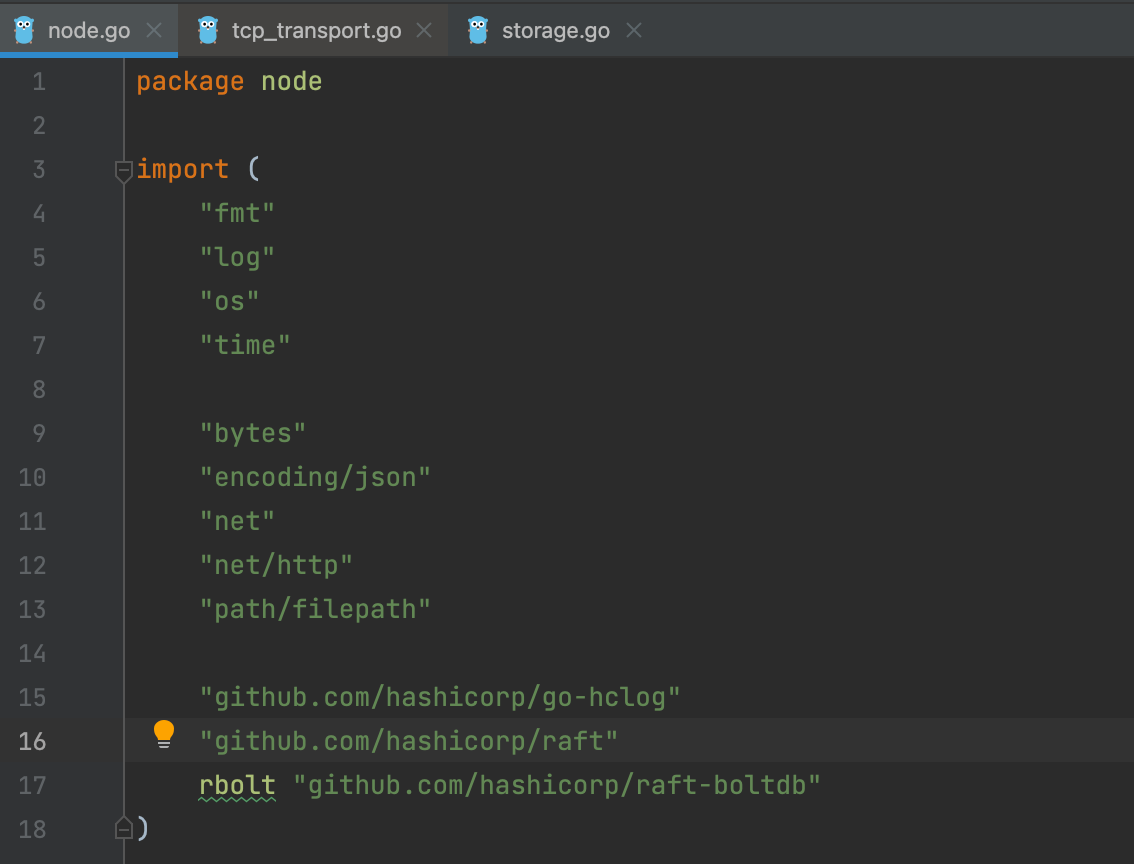Click the gopher icon on storage.go tab
The width and height of the screenshot is (1134, 864).
[478, 29]
